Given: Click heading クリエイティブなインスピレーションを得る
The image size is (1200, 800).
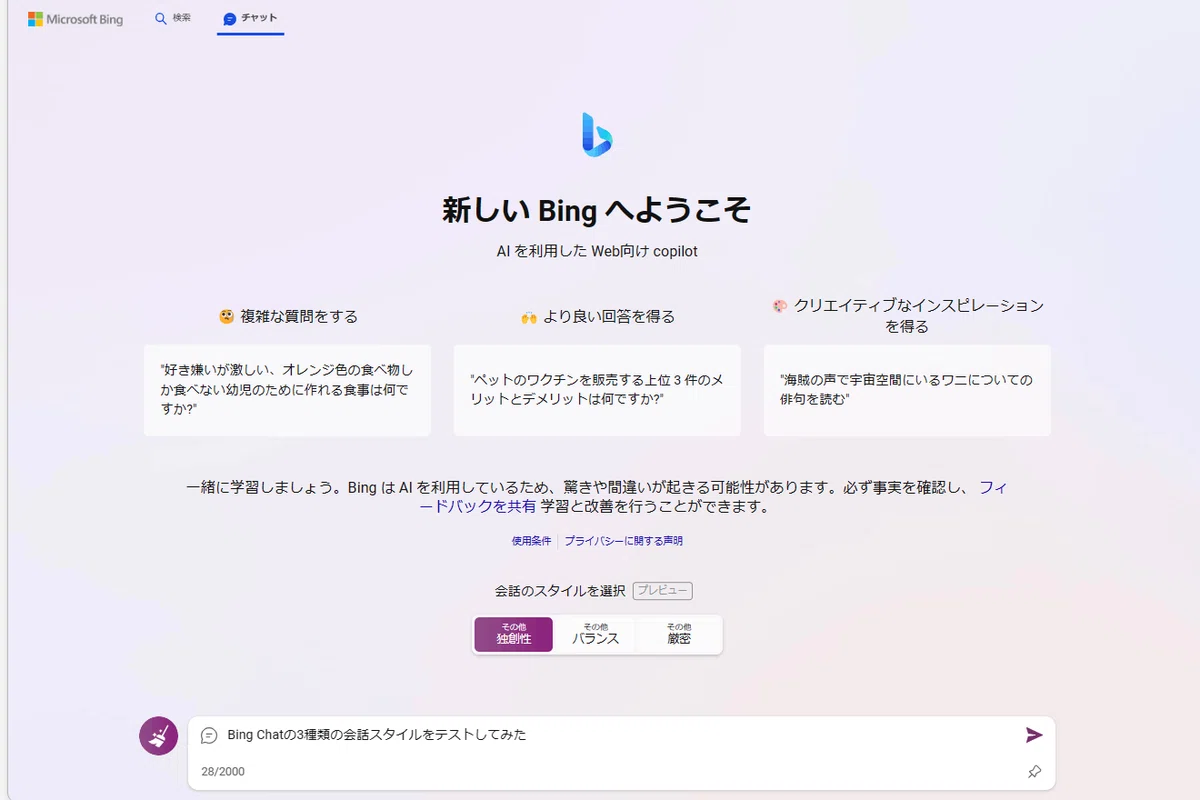Looking at the screenshot, I should (x=907, y=316).
